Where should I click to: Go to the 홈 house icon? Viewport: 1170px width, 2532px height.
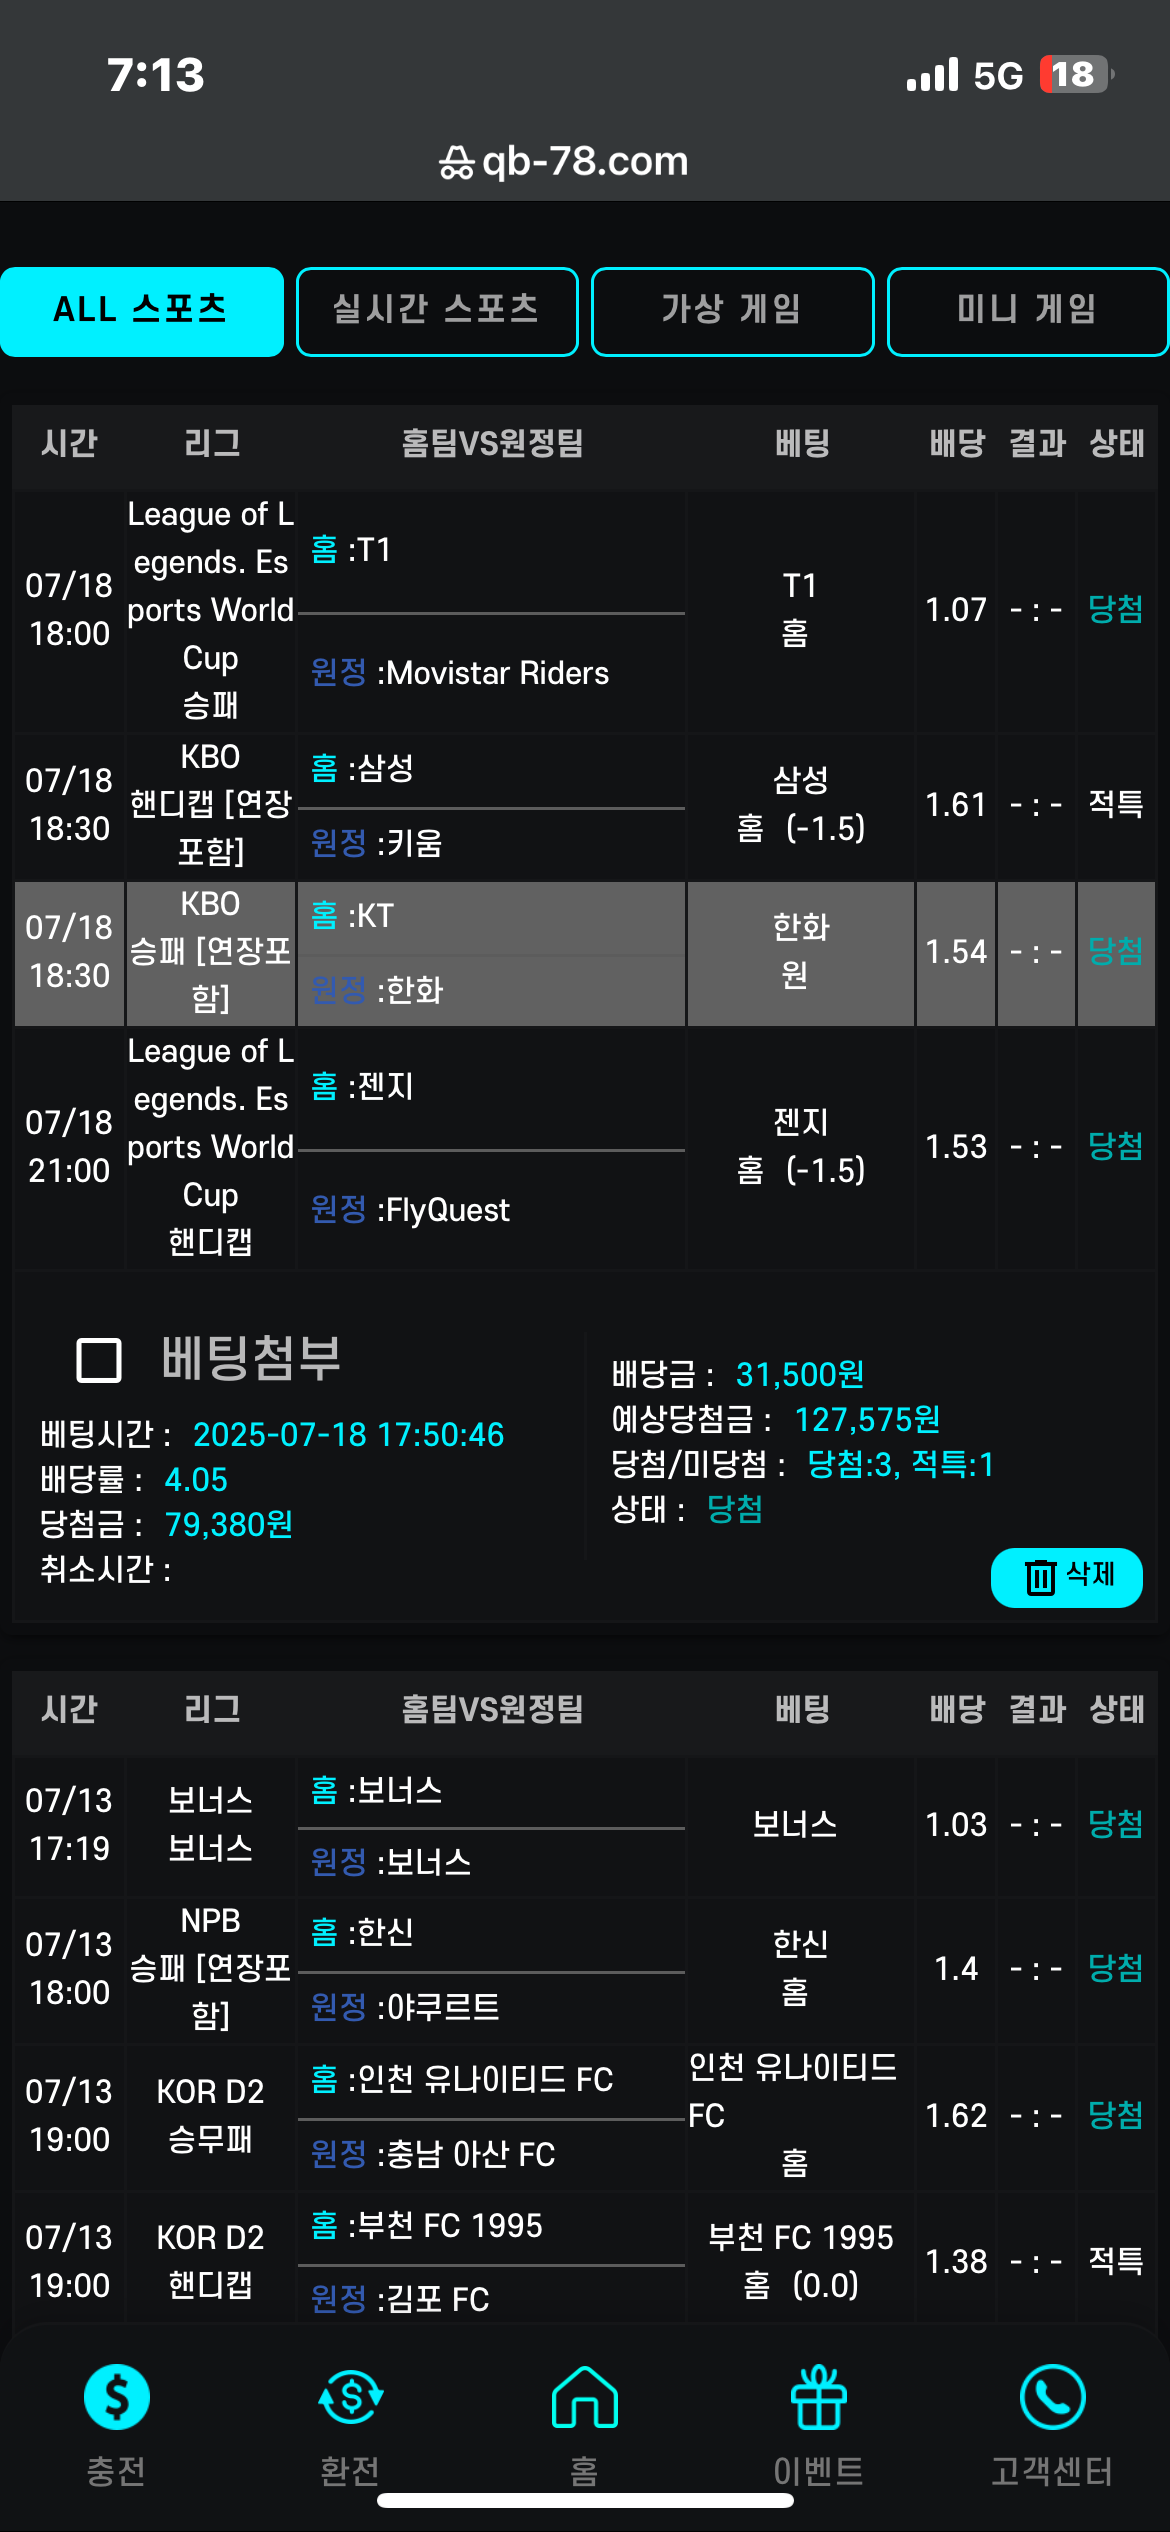(585, 2397)
